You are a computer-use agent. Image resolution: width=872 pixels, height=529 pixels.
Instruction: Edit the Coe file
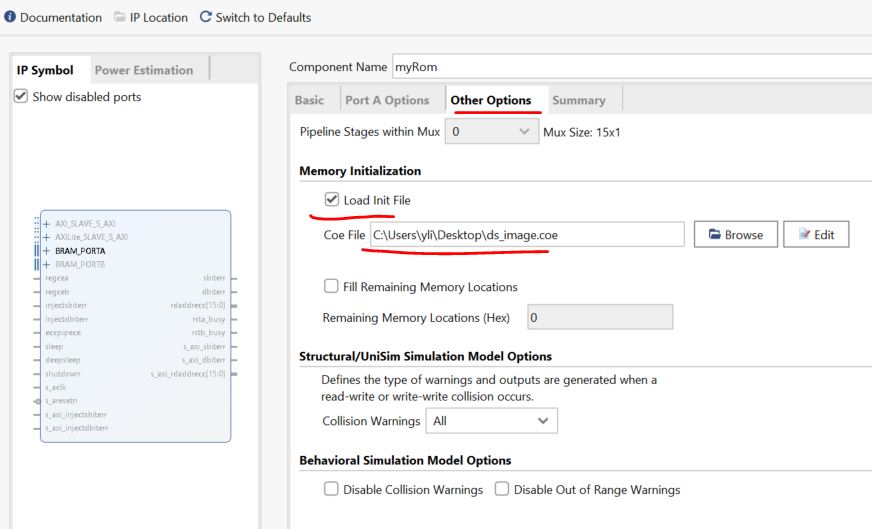pyautogui.click(x=816, y=235)
